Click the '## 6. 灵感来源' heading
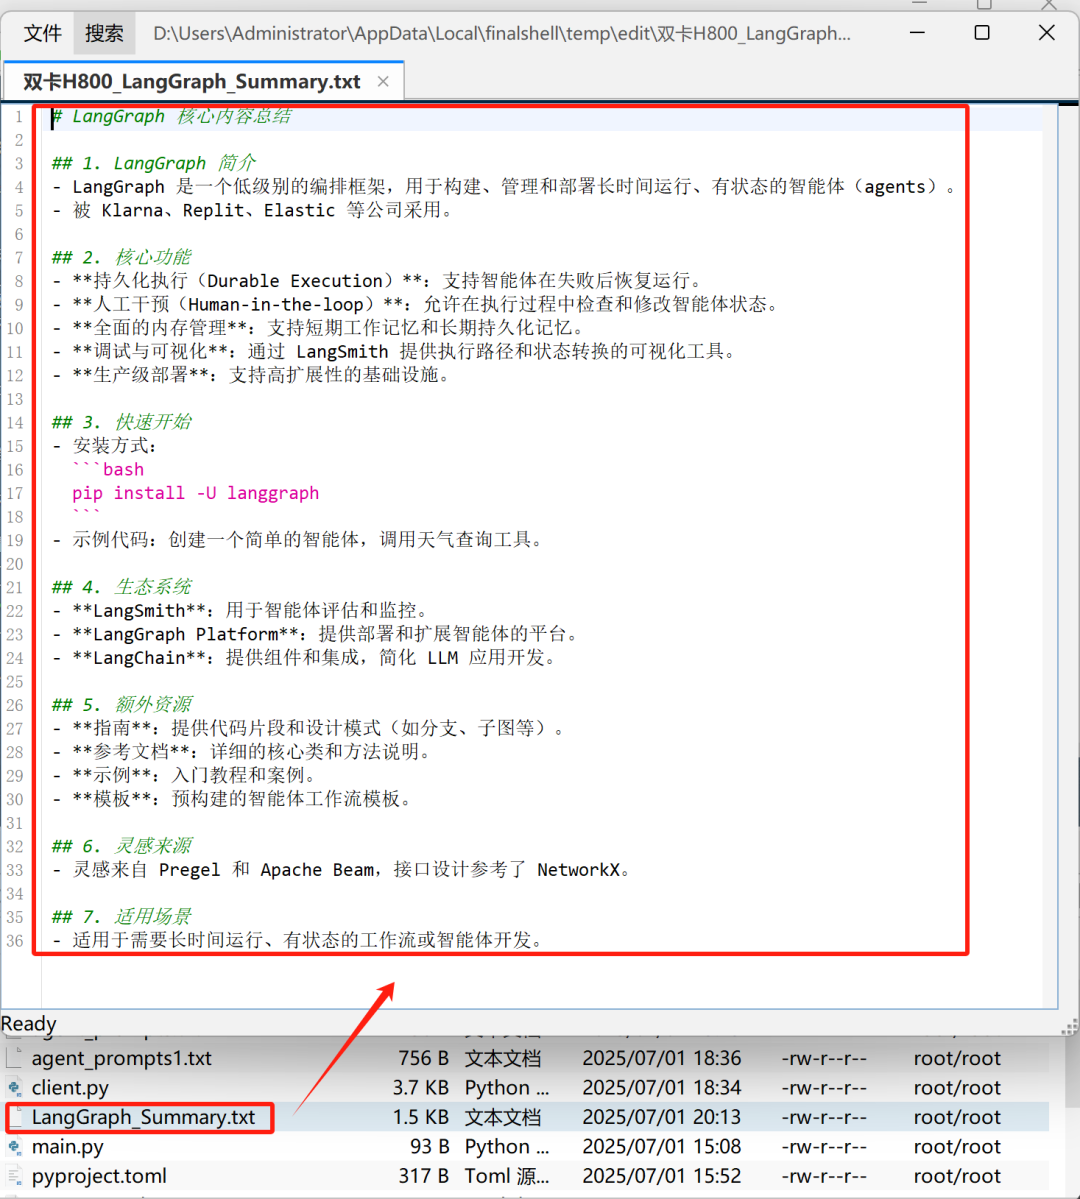 point(122,846)
